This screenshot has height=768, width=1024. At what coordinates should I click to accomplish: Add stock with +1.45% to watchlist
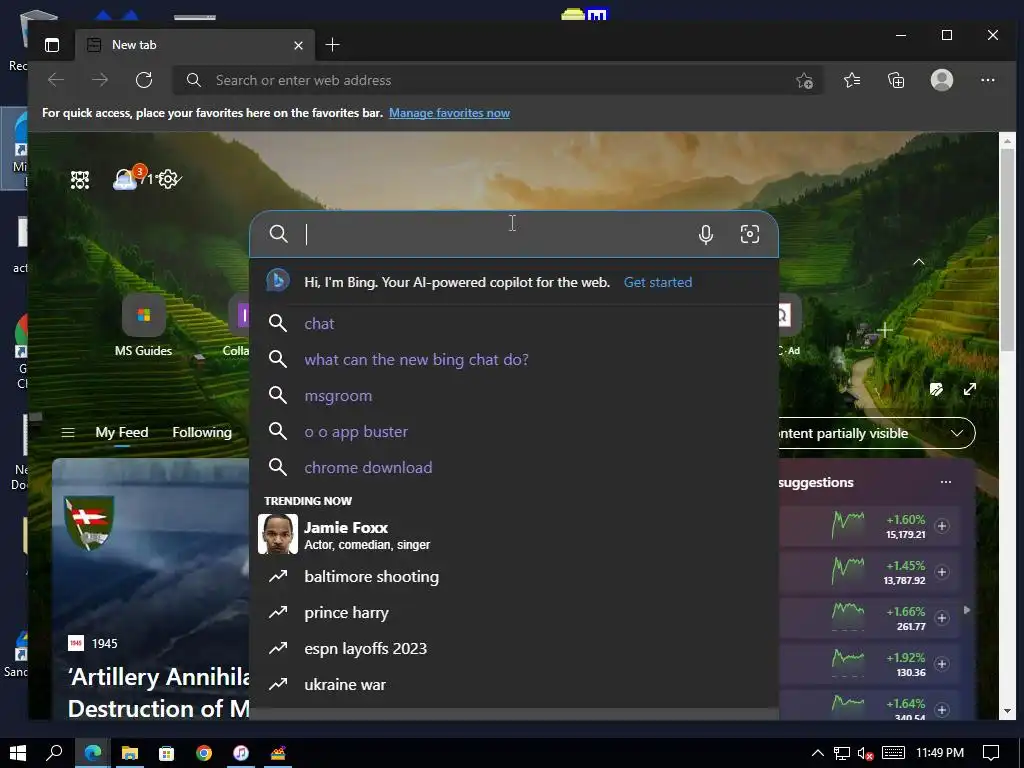[942, 572]
